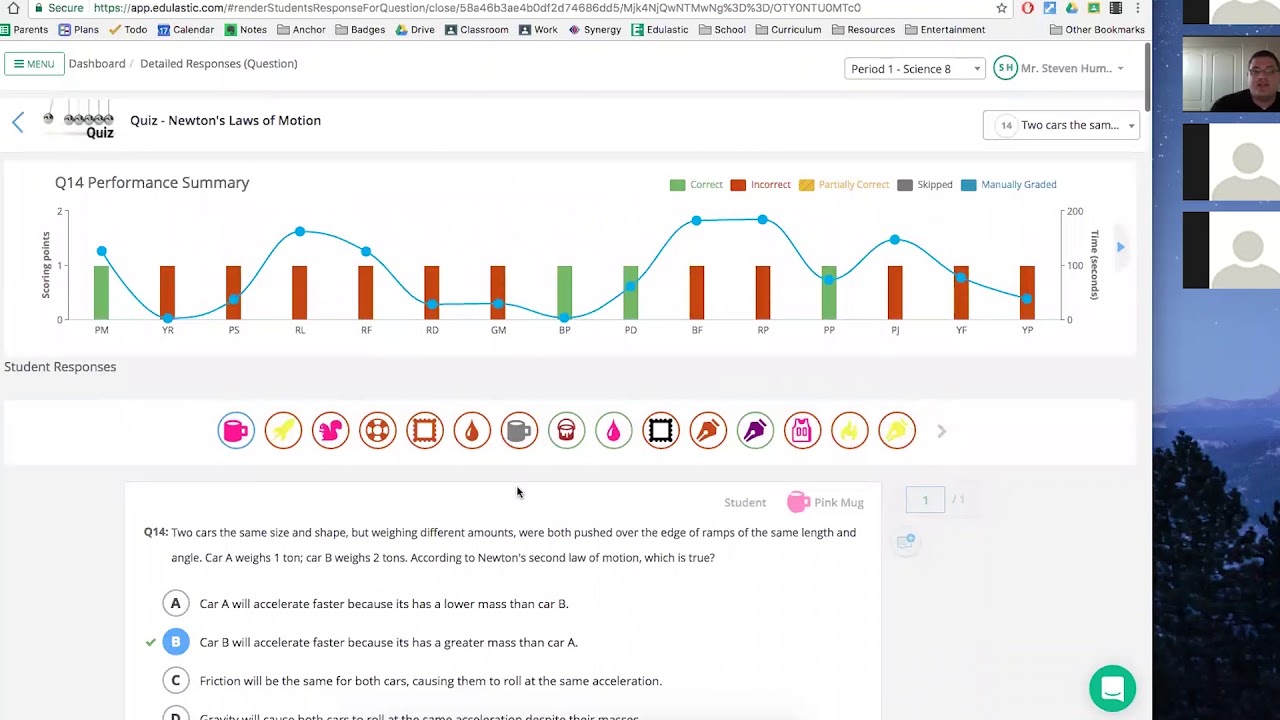Open the Plans bookmark
This screenshot has width=1280, height=720.
click(x=79, y=30)
